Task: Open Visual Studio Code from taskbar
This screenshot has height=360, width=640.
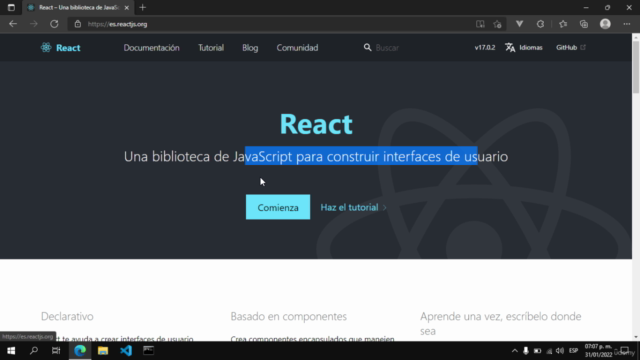Action: (126, 351)
